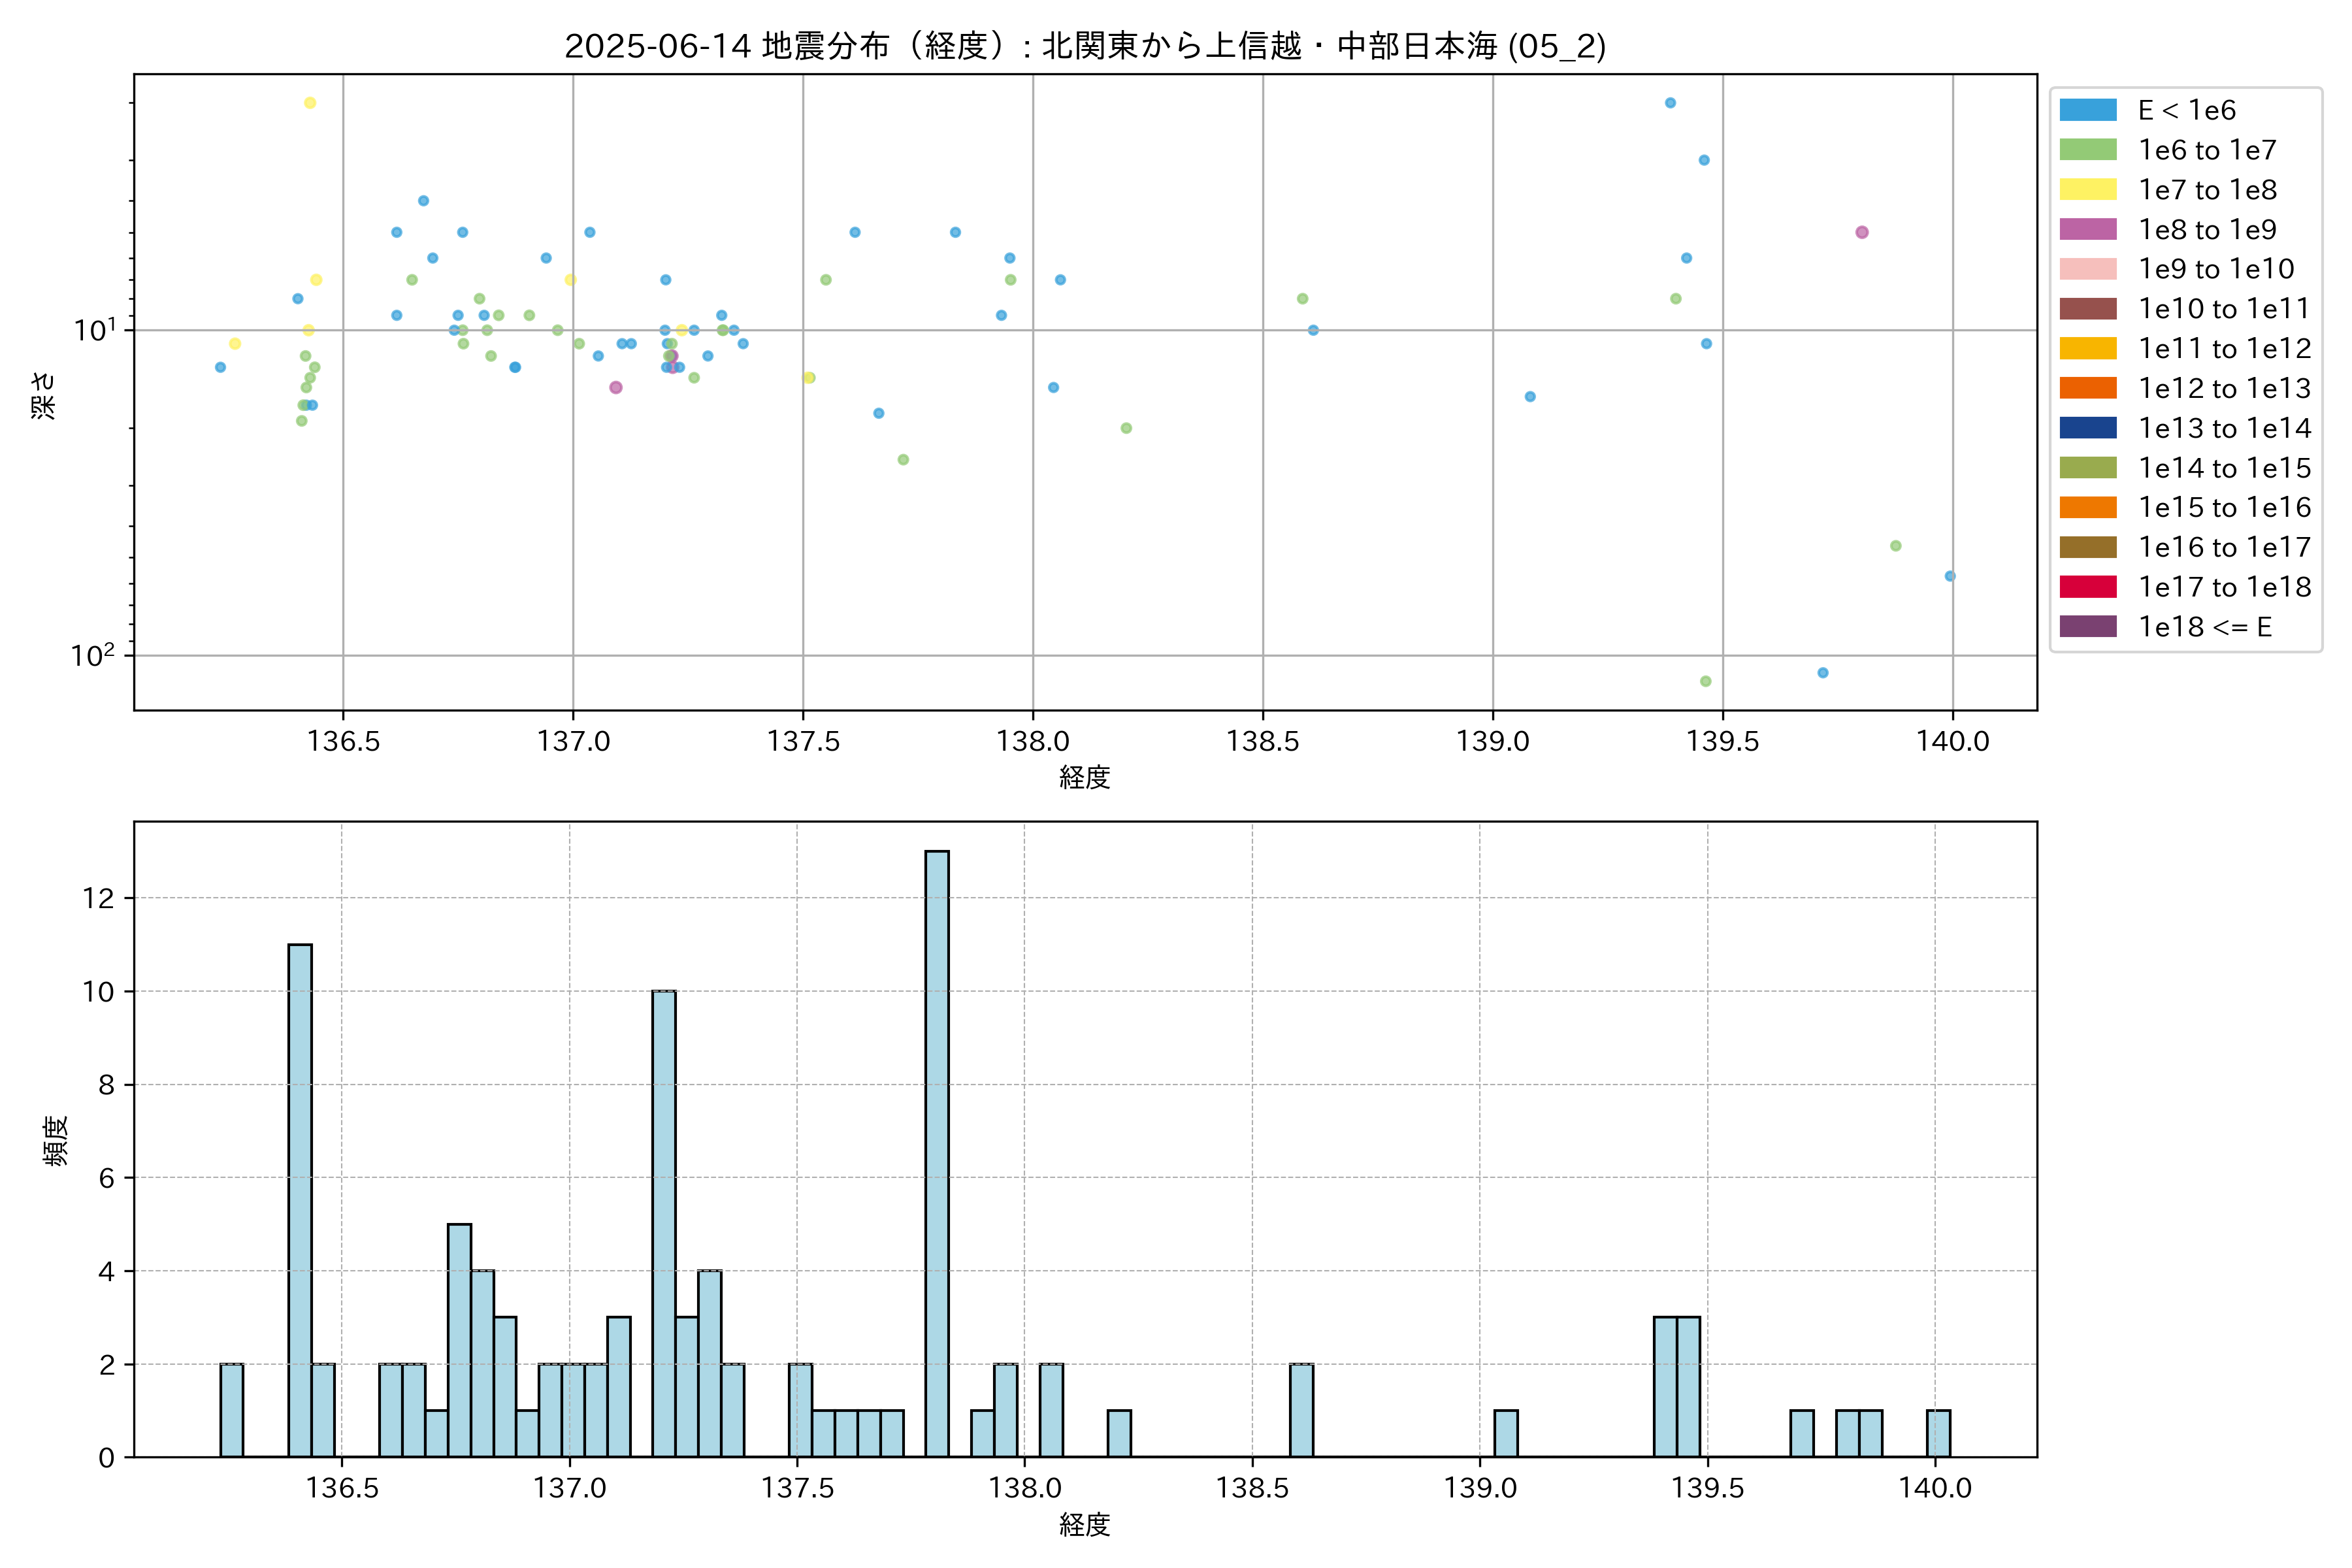Click the 1e9 to 1e10 legend label
Screen dimensions: 2352x1568
2216,269
